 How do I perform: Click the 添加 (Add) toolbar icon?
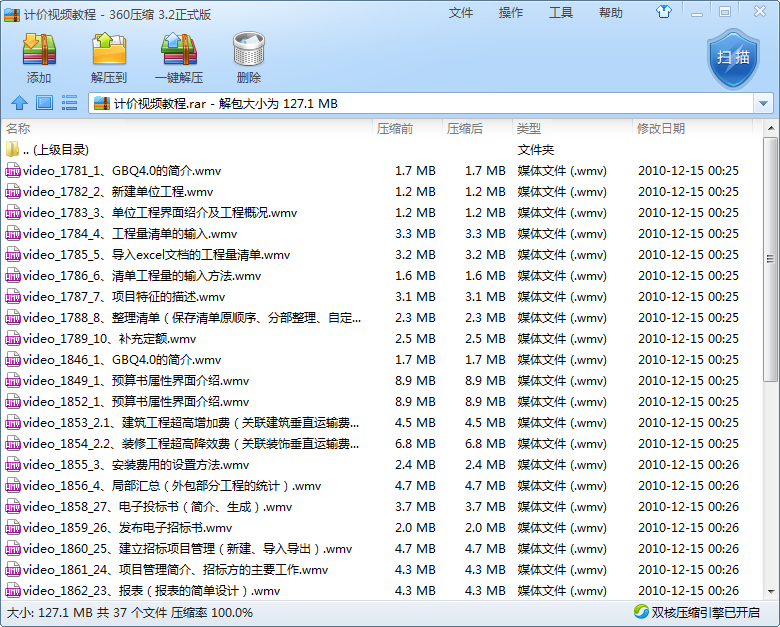click(x=39, y=49)
